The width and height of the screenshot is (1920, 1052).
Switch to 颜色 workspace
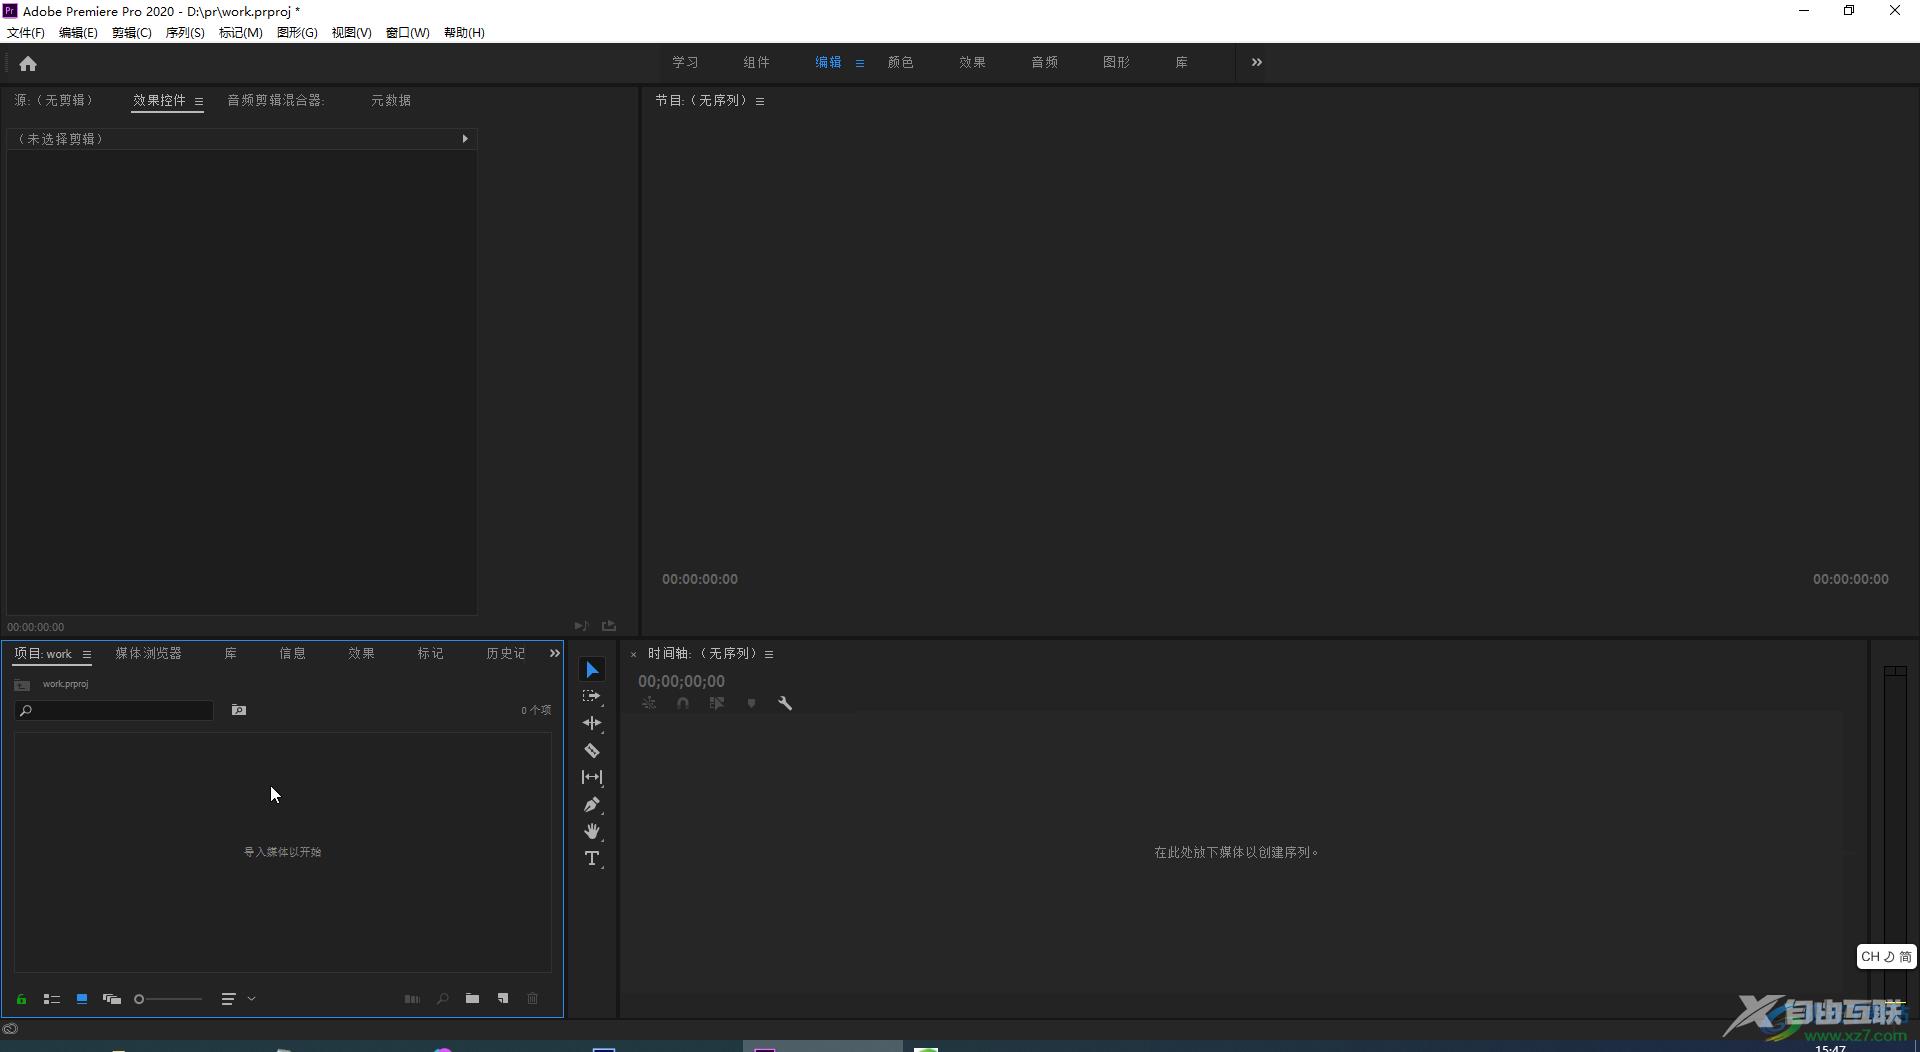tap(900, 62)
